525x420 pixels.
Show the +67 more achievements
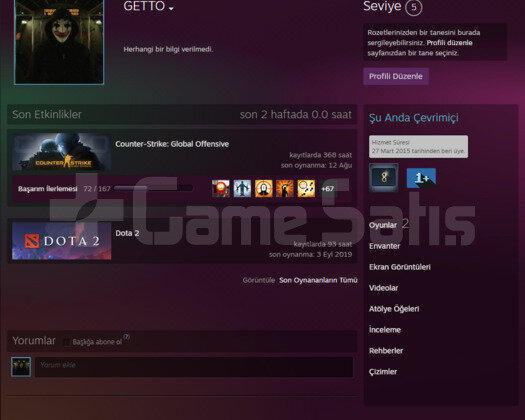(327, 189)
